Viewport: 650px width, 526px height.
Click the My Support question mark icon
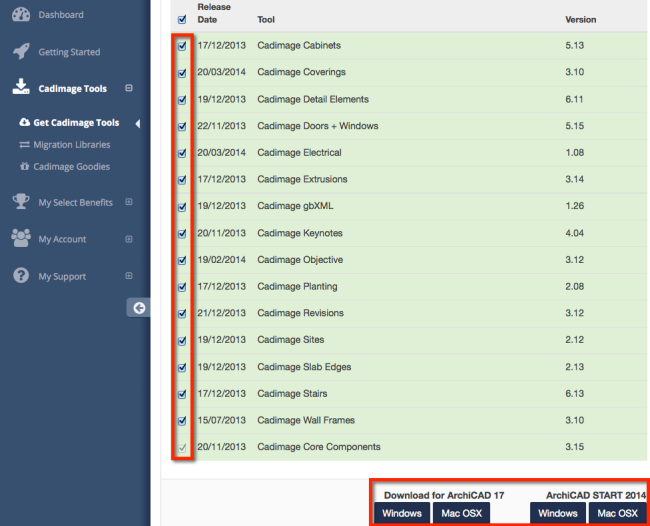click(21, 275)
